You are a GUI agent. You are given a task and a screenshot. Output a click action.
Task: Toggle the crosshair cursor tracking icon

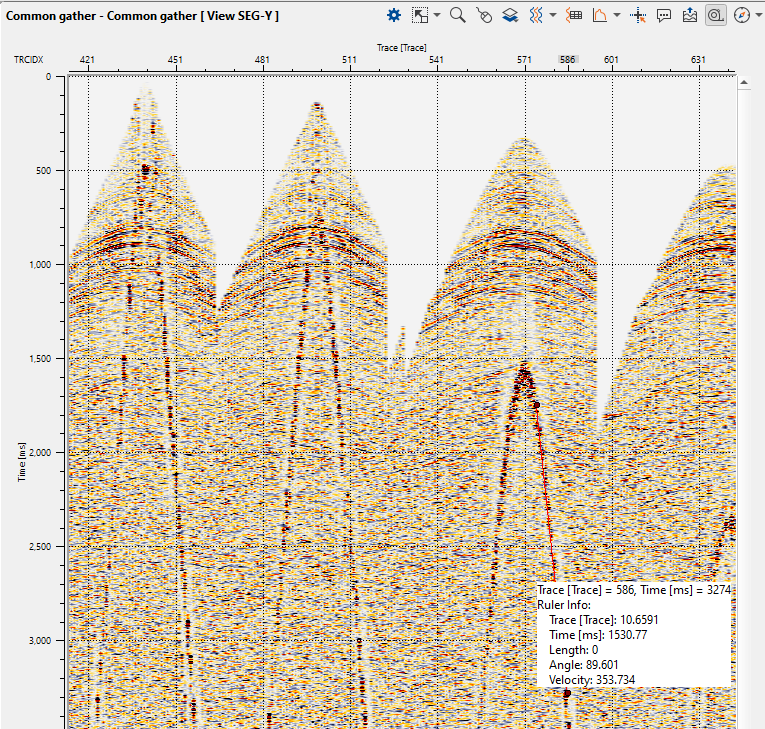[640, 15]
